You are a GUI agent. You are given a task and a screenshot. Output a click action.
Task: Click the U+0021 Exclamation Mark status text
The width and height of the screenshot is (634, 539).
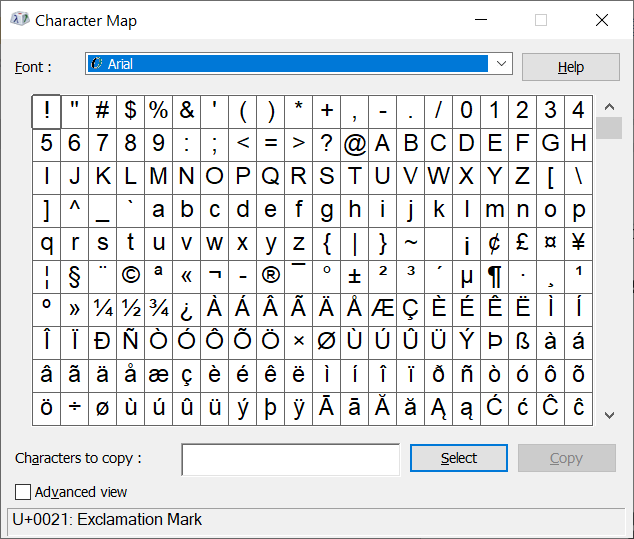click(107, 520)
